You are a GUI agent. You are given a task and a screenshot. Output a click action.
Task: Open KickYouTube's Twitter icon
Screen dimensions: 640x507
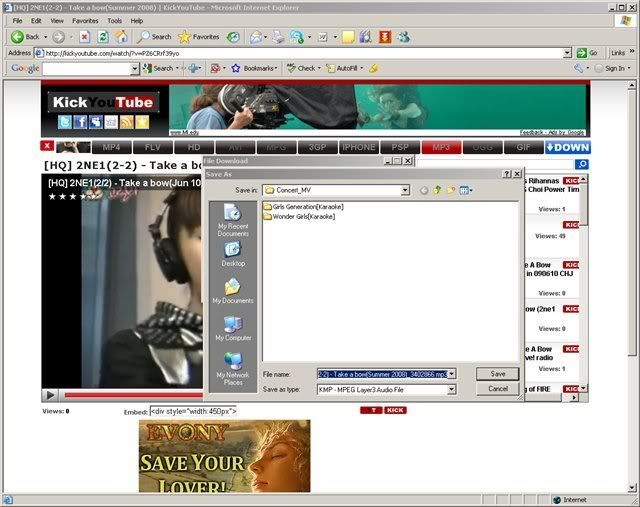point(64,122)
